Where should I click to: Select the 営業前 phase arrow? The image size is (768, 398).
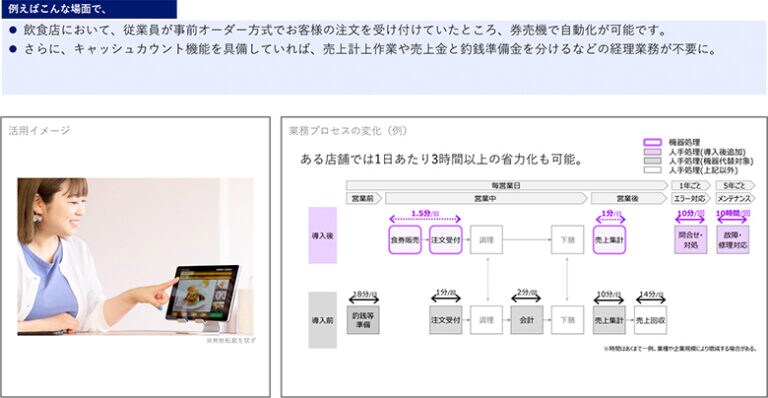(x=363, y=198)
